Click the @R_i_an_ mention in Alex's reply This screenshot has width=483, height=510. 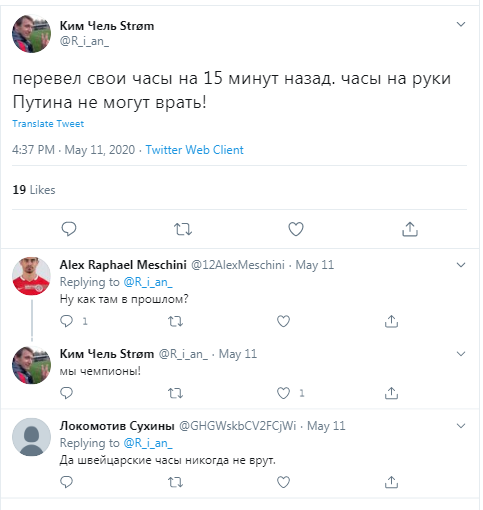pyautogui.click(x=148, y=282)
